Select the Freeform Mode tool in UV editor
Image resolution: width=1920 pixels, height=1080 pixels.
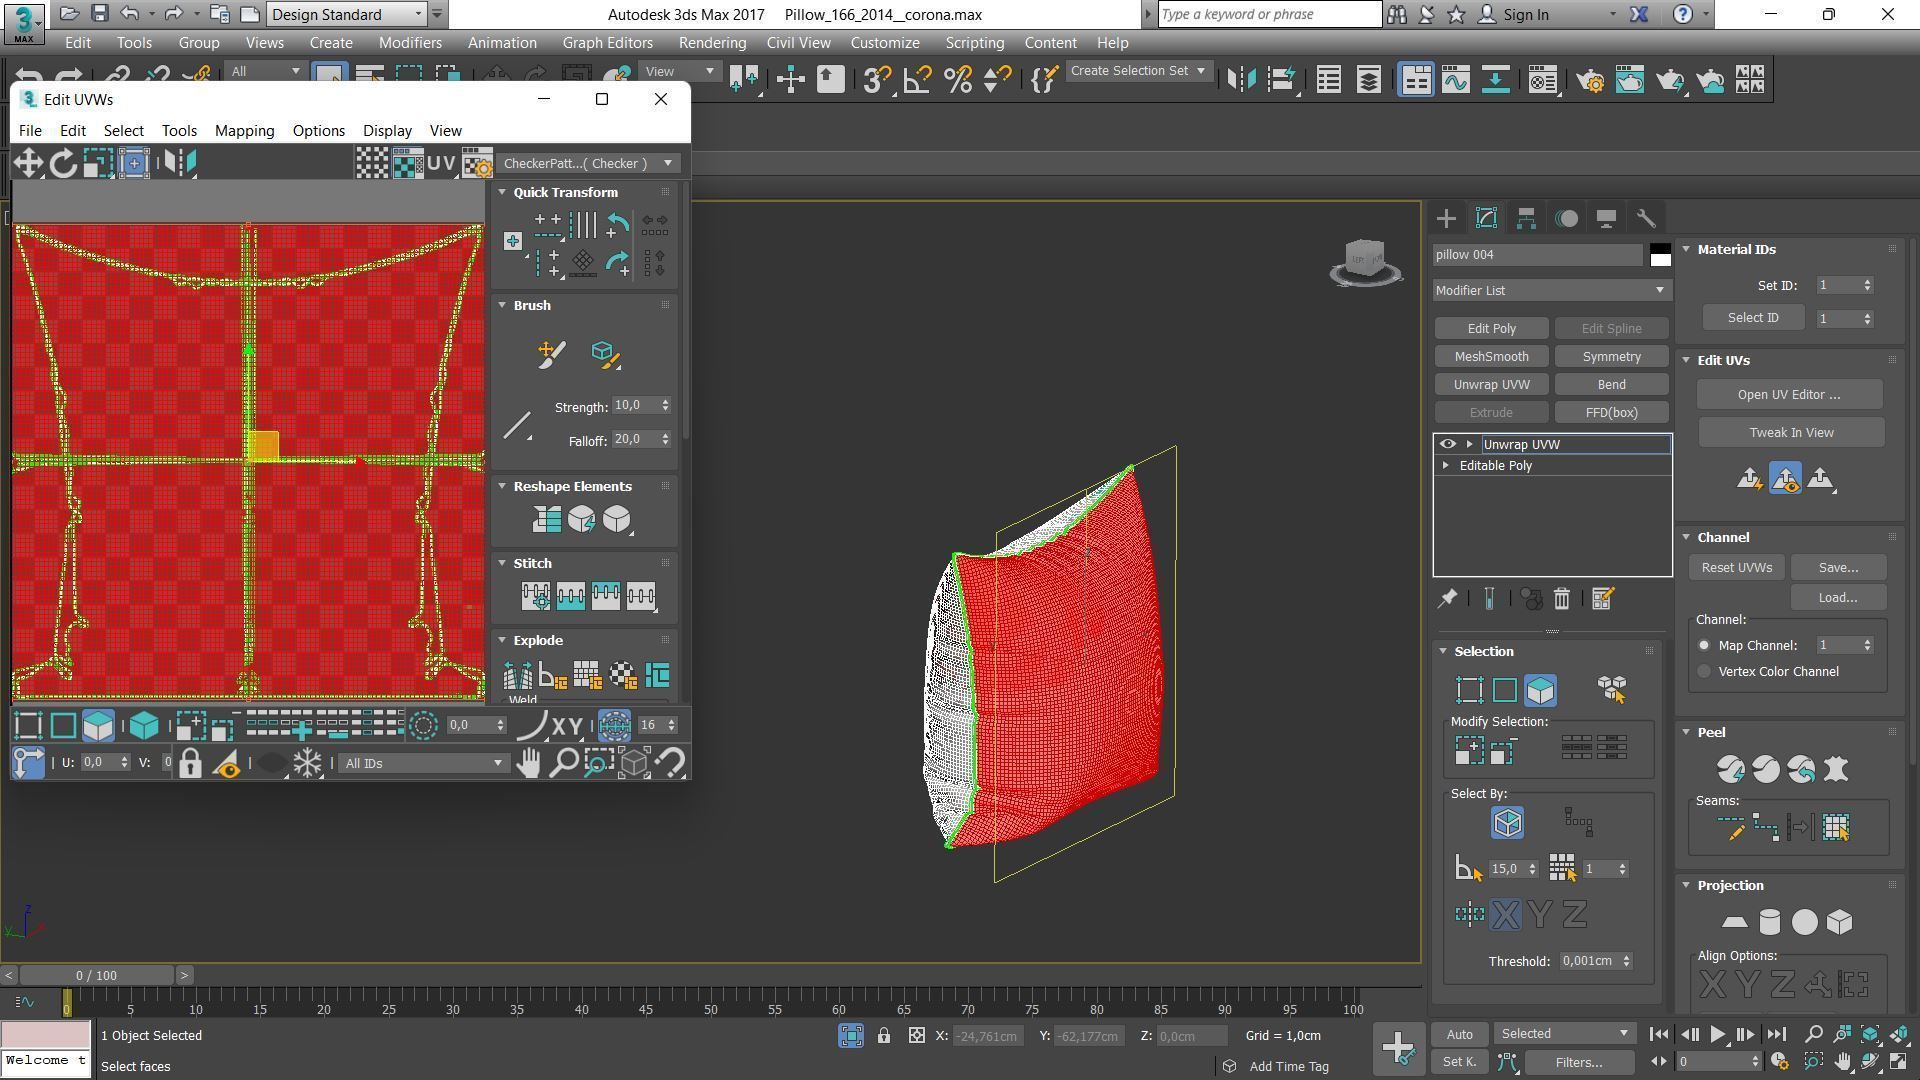tap(134, 163)
